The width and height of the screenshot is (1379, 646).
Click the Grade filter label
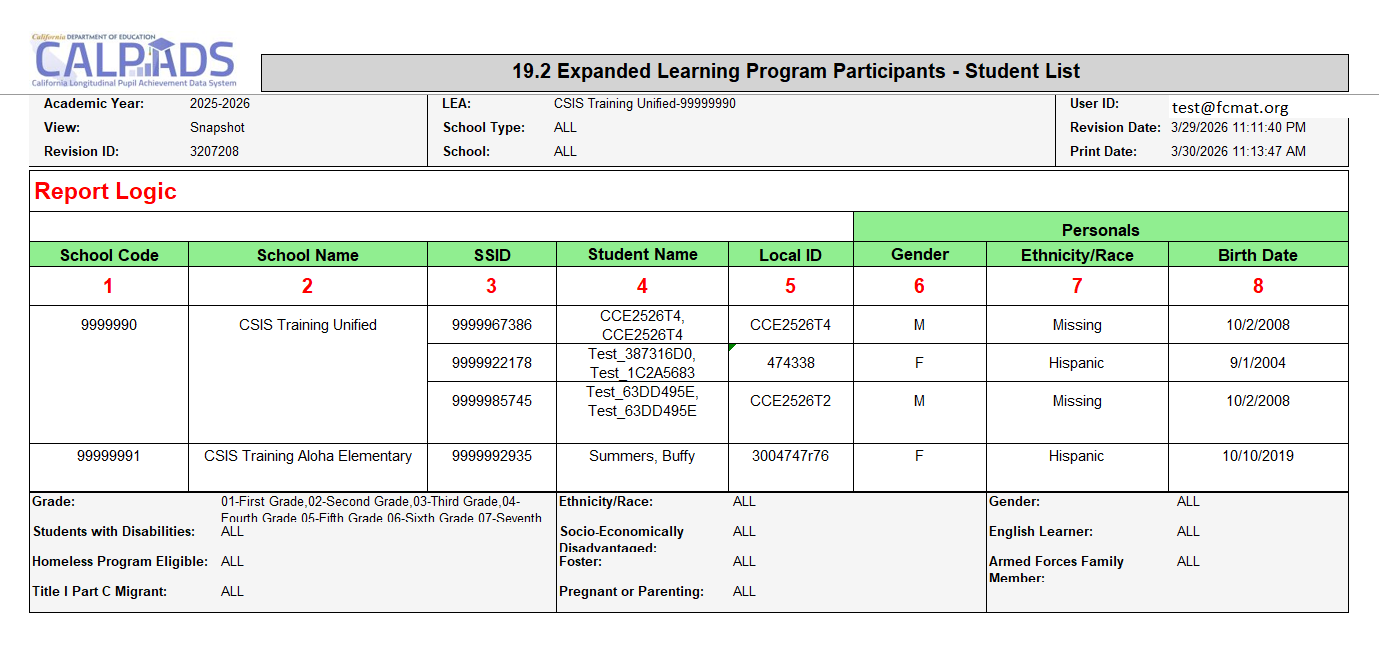pos(54,502)
